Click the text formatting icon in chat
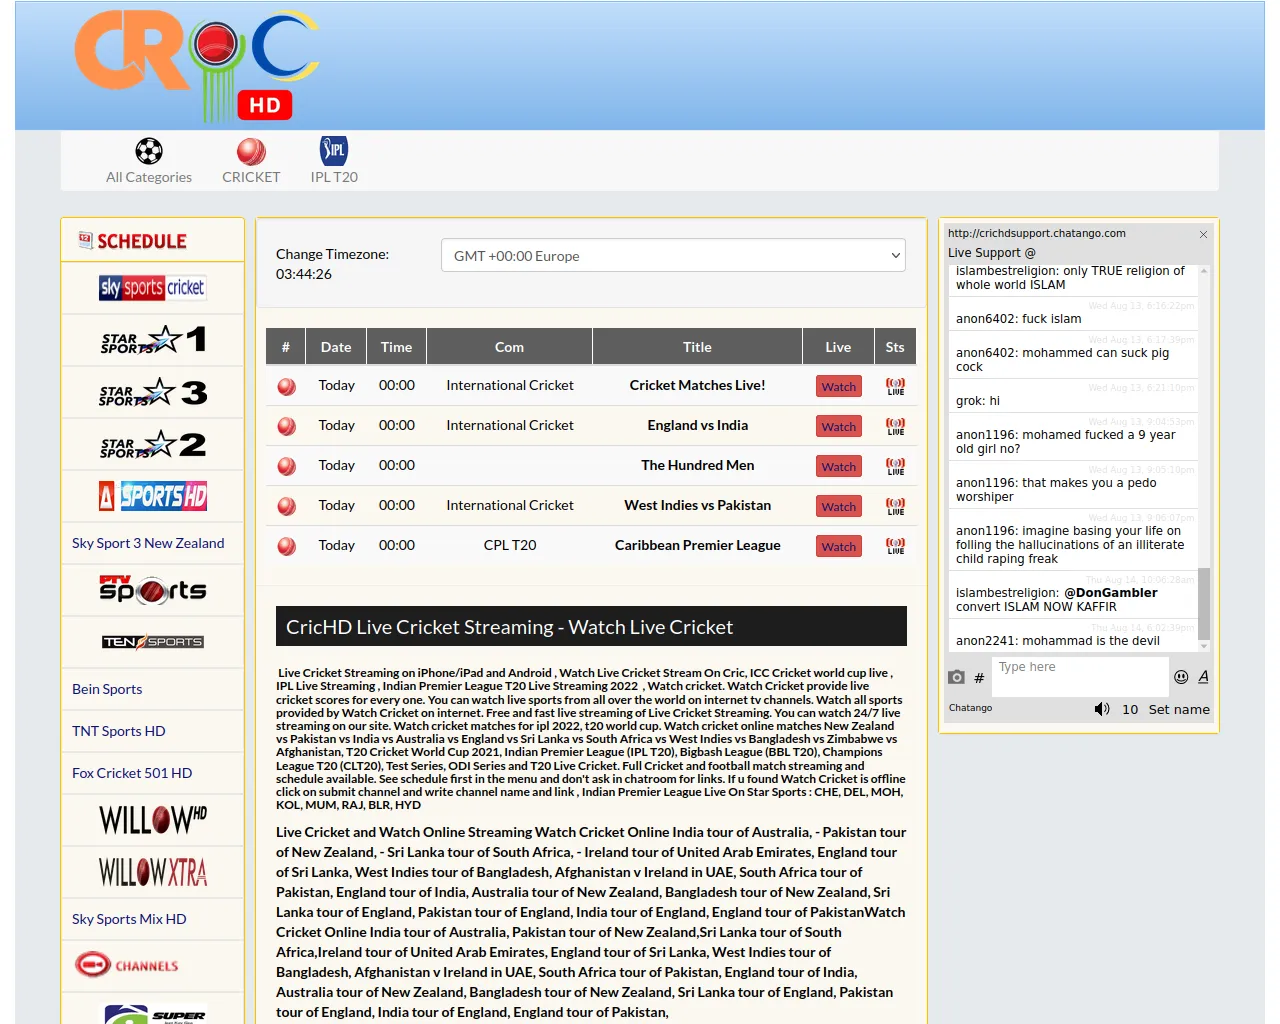Screen dimensions: 1280x1024 coord(1203,677)
